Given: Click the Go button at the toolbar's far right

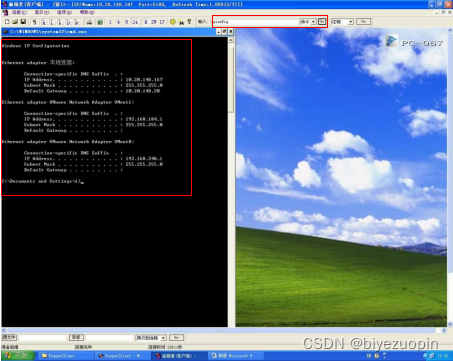Looking at the screenshot, I should pos(364,21).
